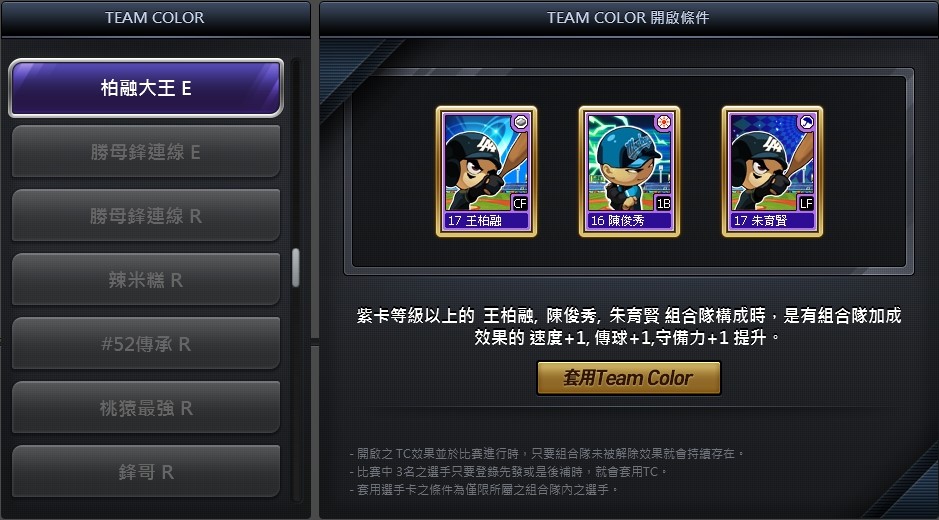Pick the 辣米糕 R team color
The image size is (939, 520).
(146, 279)
